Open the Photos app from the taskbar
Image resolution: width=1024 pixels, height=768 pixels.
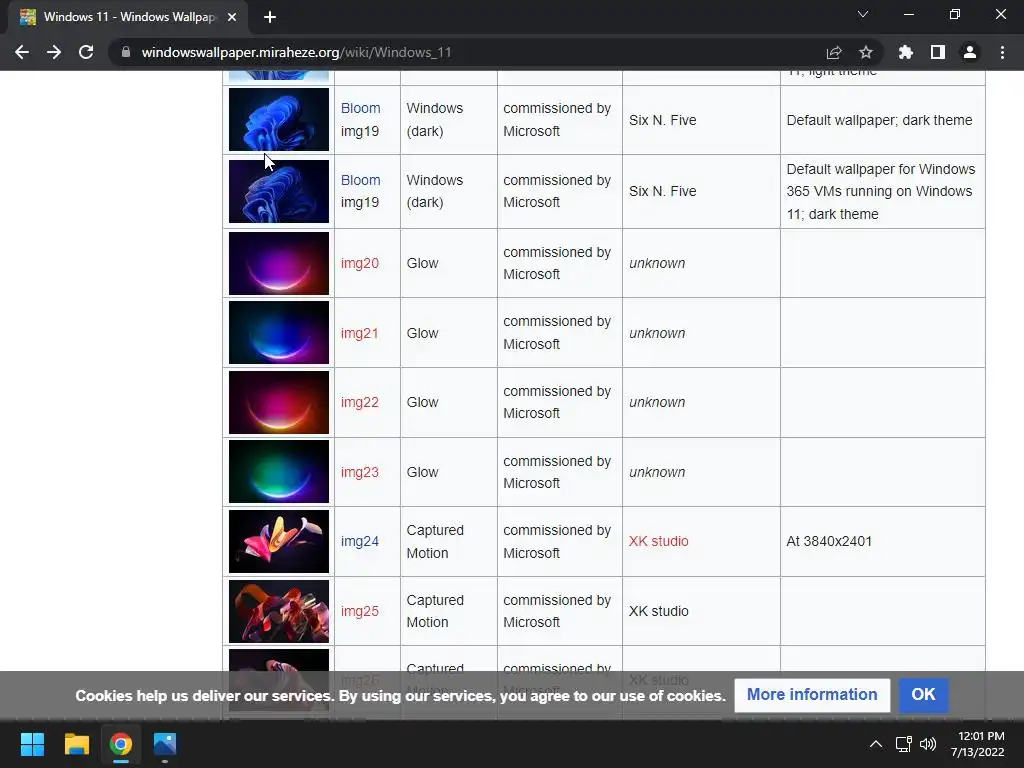(165, 744)
